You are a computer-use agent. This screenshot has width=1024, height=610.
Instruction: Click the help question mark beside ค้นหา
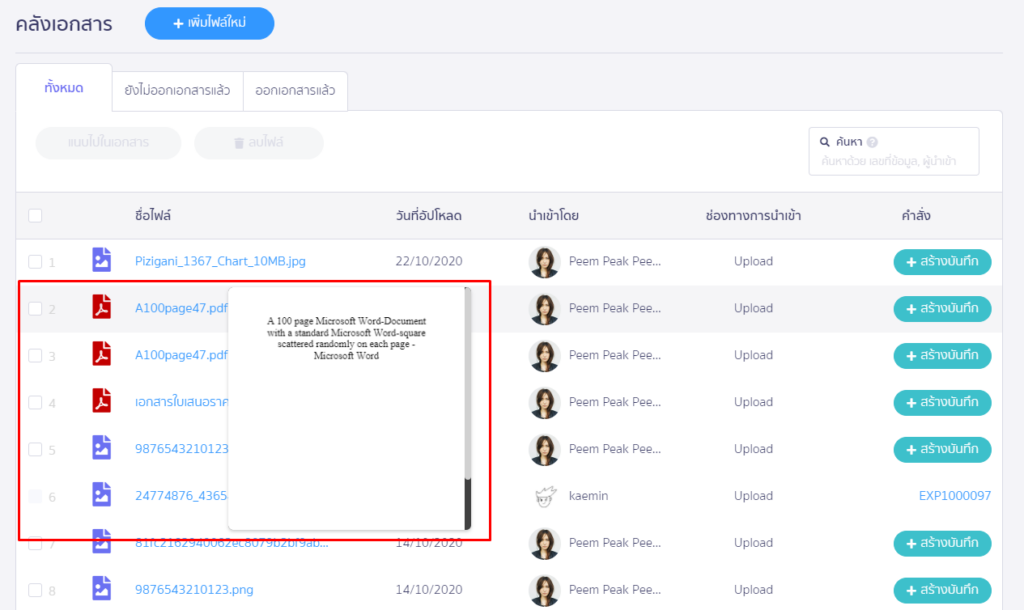click(x=872, y=142)
